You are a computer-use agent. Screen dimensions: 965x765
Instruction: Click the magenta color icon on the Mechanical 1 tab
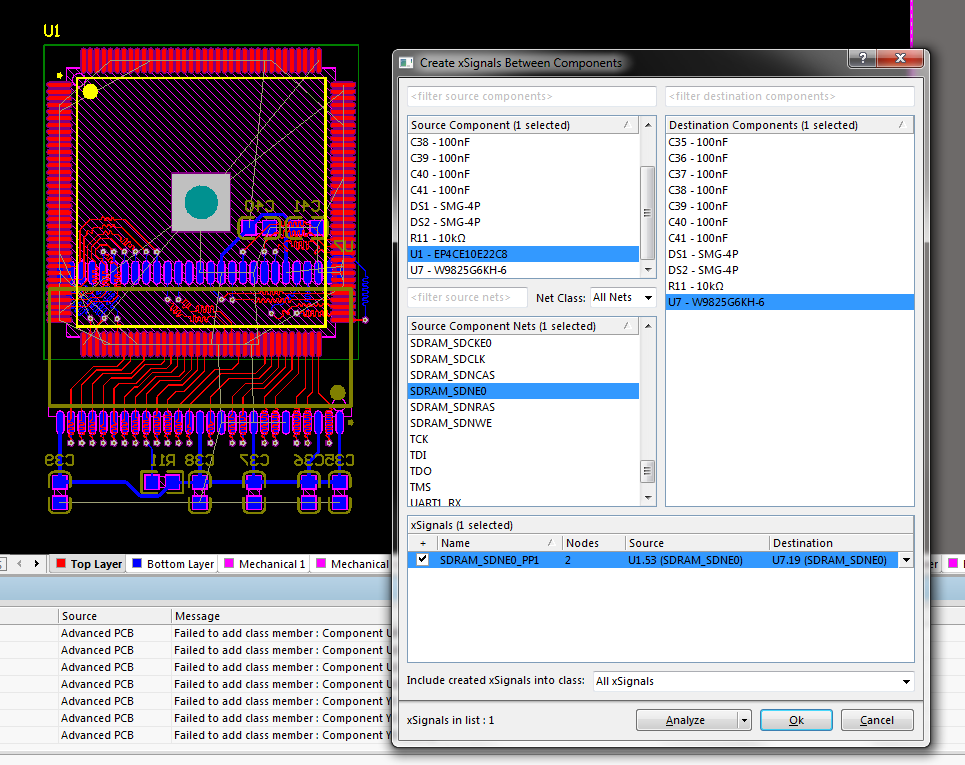[228, 563]
